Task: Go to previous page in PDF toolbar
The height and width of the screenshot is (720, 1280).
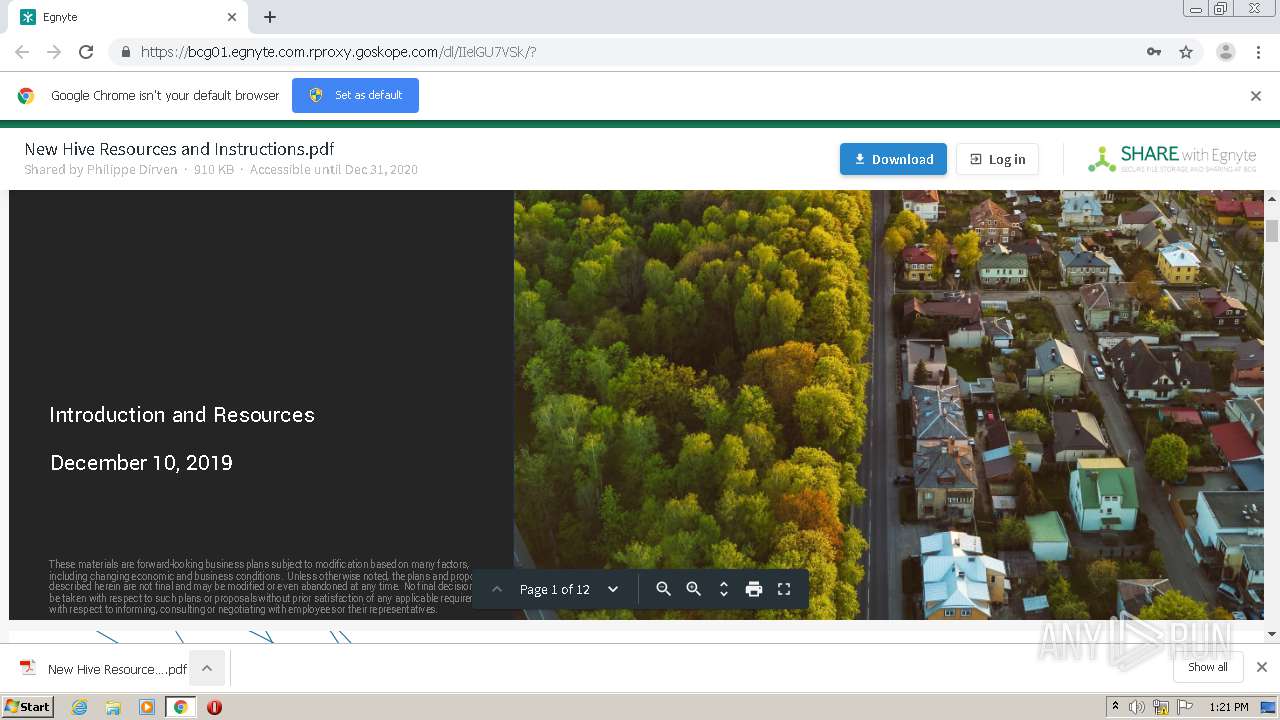Action: 497,589
